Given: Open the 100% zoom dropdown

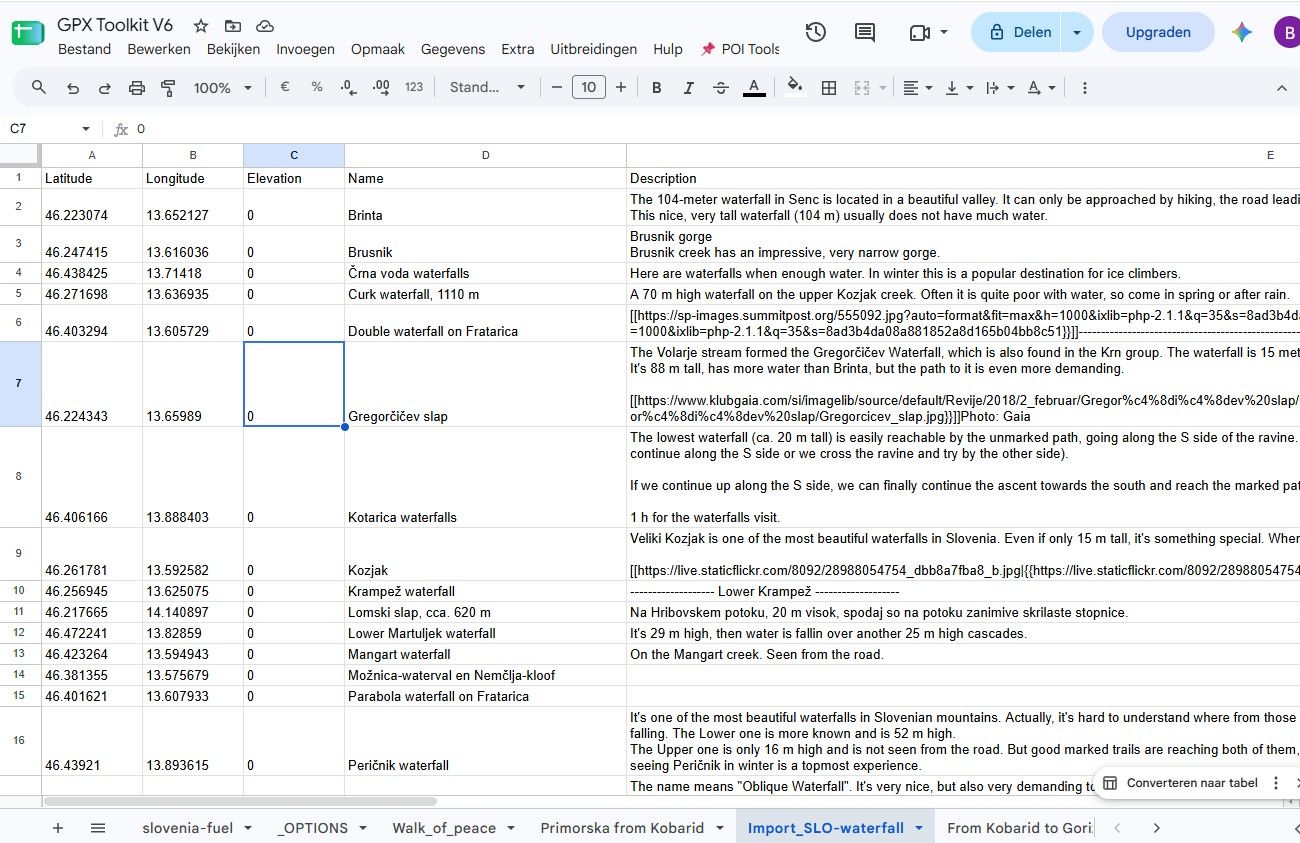Looking at the screenshot, I should click(223, 88).
